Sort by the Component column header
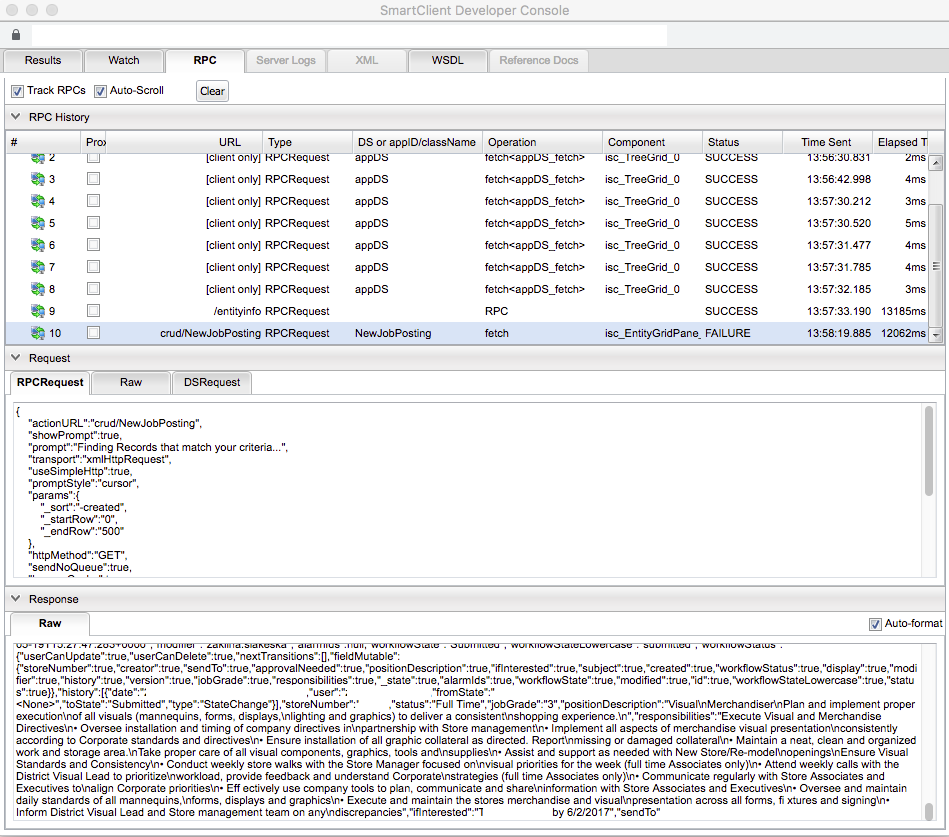 tap(652, 142)
